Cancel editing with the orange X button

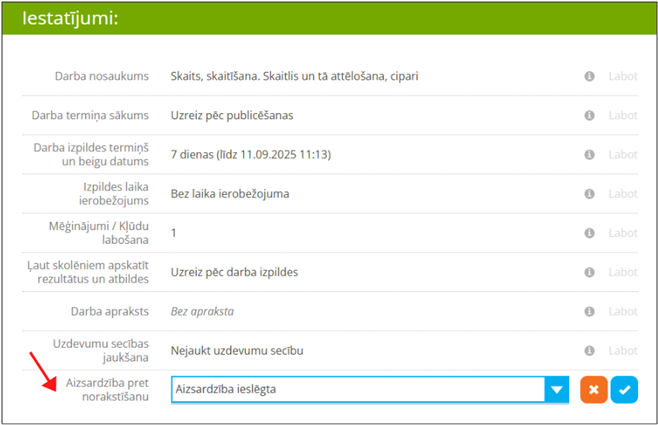pyautogui.click(x=593, y=389)
